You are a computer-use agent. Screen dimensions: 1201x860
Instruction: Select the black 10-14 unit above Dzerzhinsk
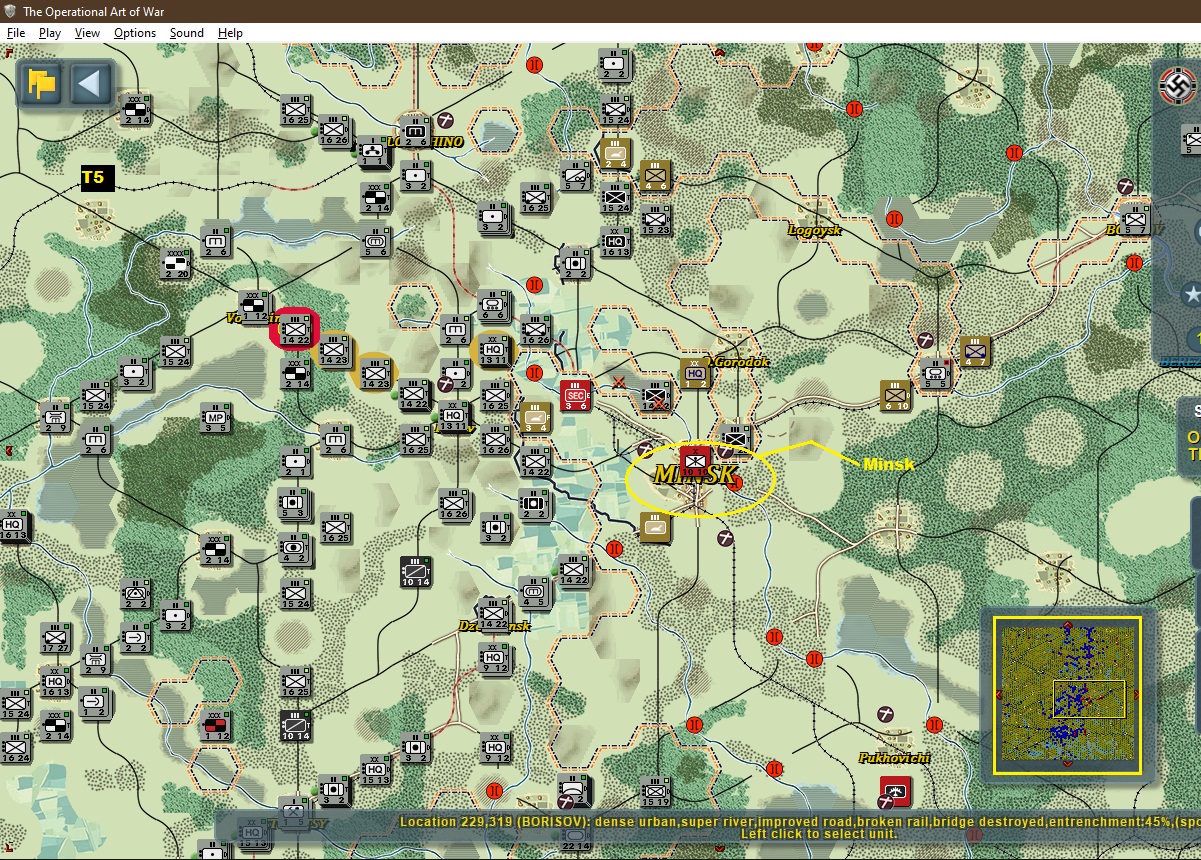pos(416,571)
